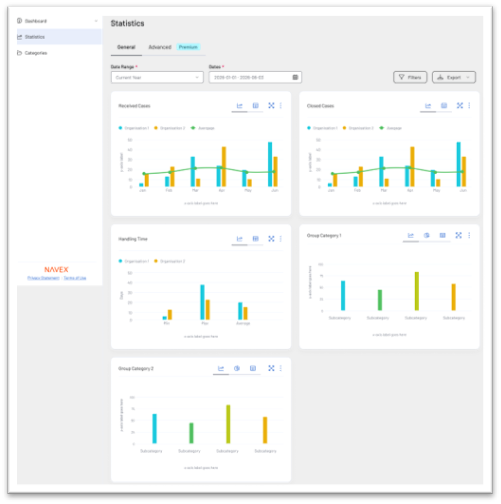Show table view in Group Category 1
Viewport: 501px width, 504px height.
point(442,235)
